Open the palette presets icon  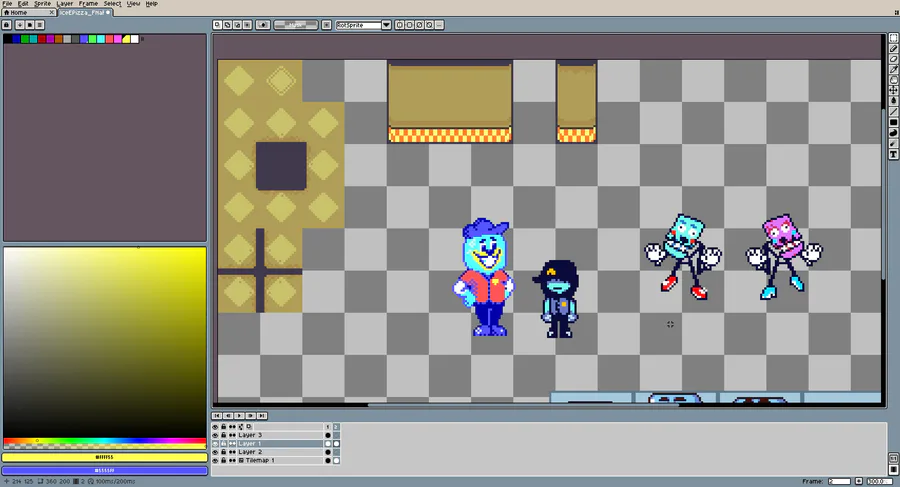tap(30, 25)
